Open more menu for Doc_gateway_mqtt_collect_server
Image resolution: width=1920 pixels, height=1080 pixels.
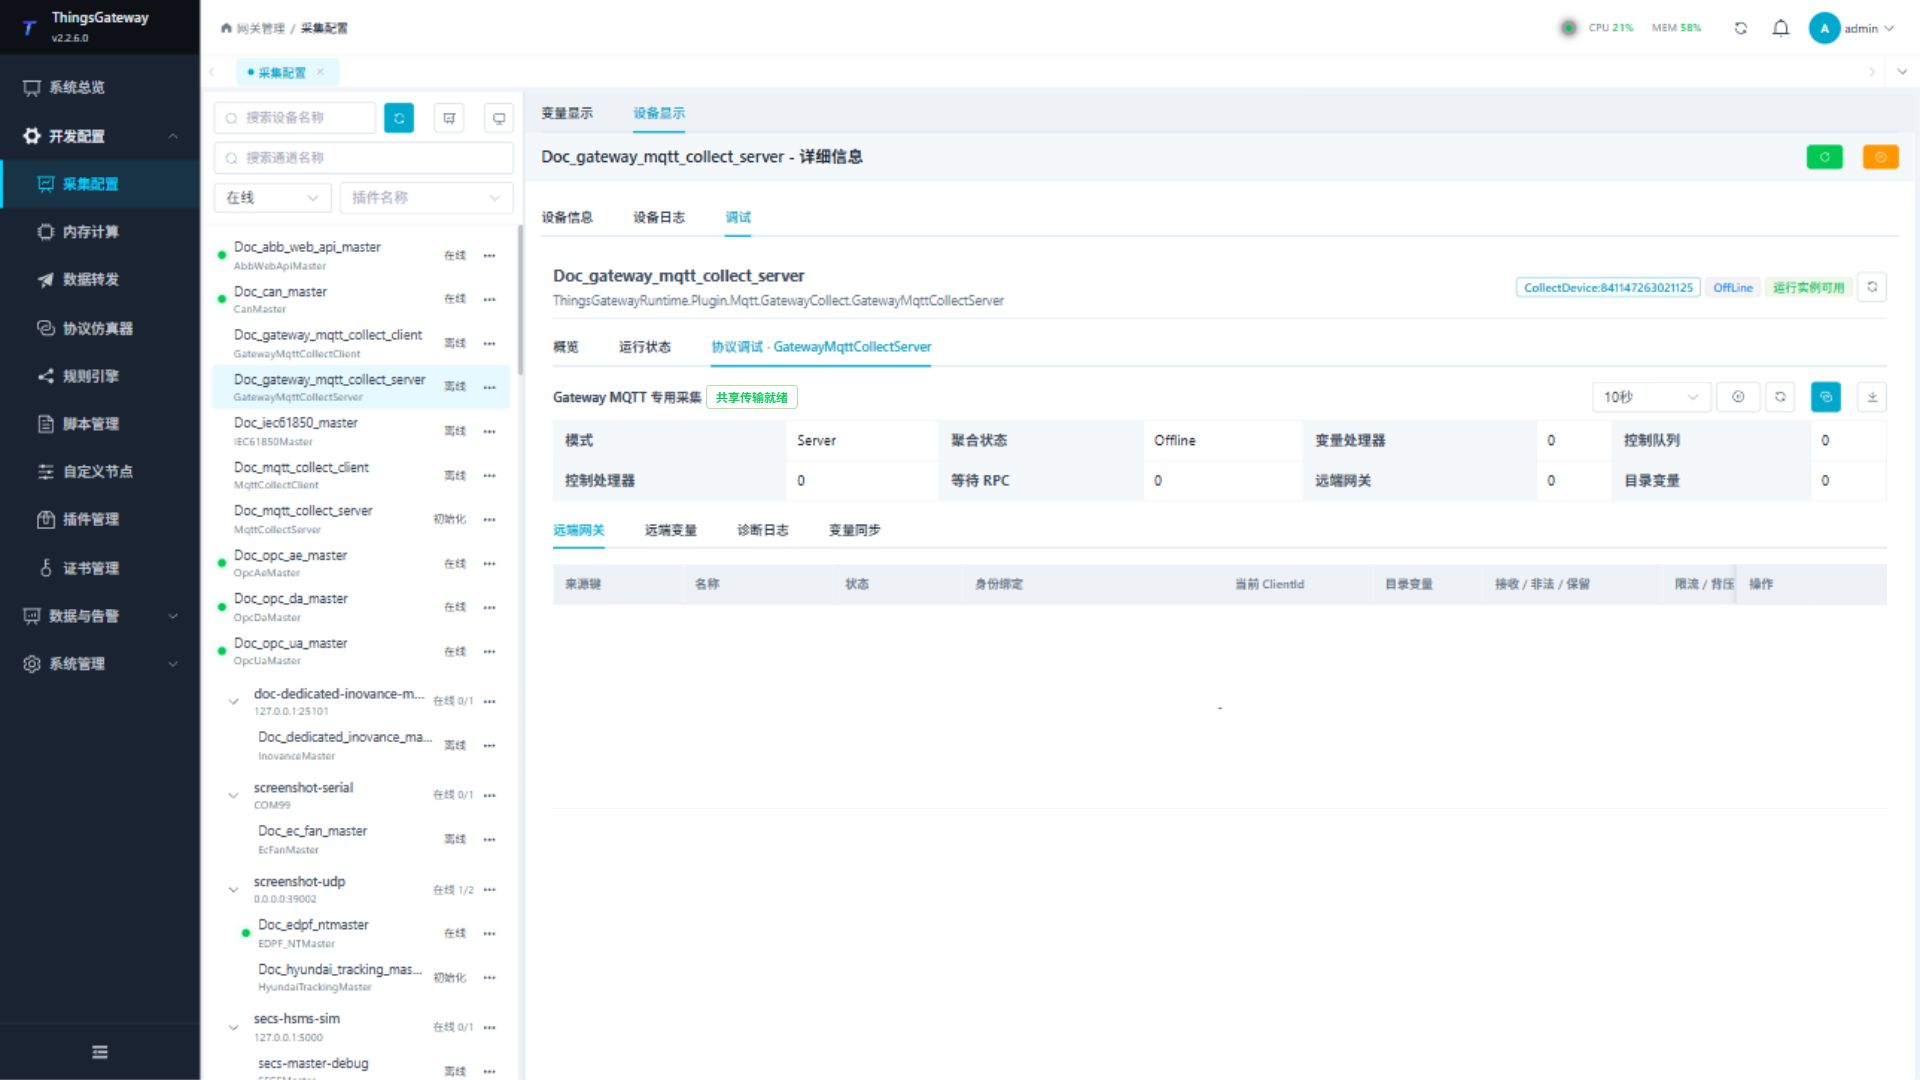pos(489,387)
